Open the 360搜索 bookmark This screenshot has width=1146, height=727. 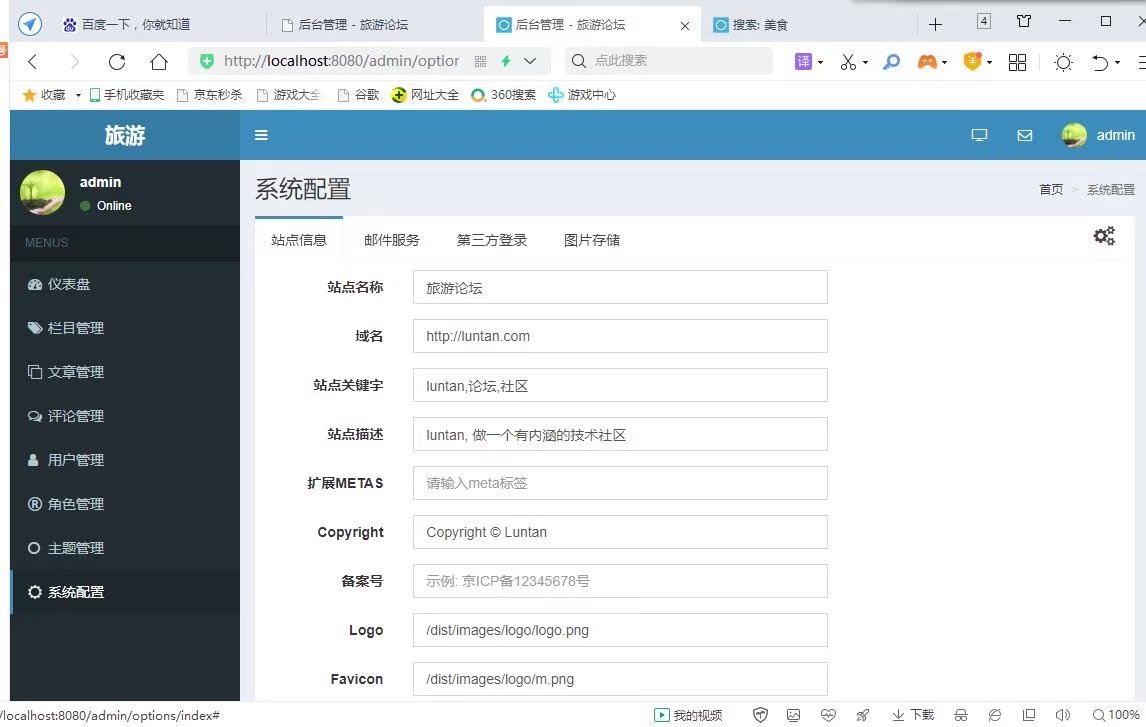[x=504, y=95]
